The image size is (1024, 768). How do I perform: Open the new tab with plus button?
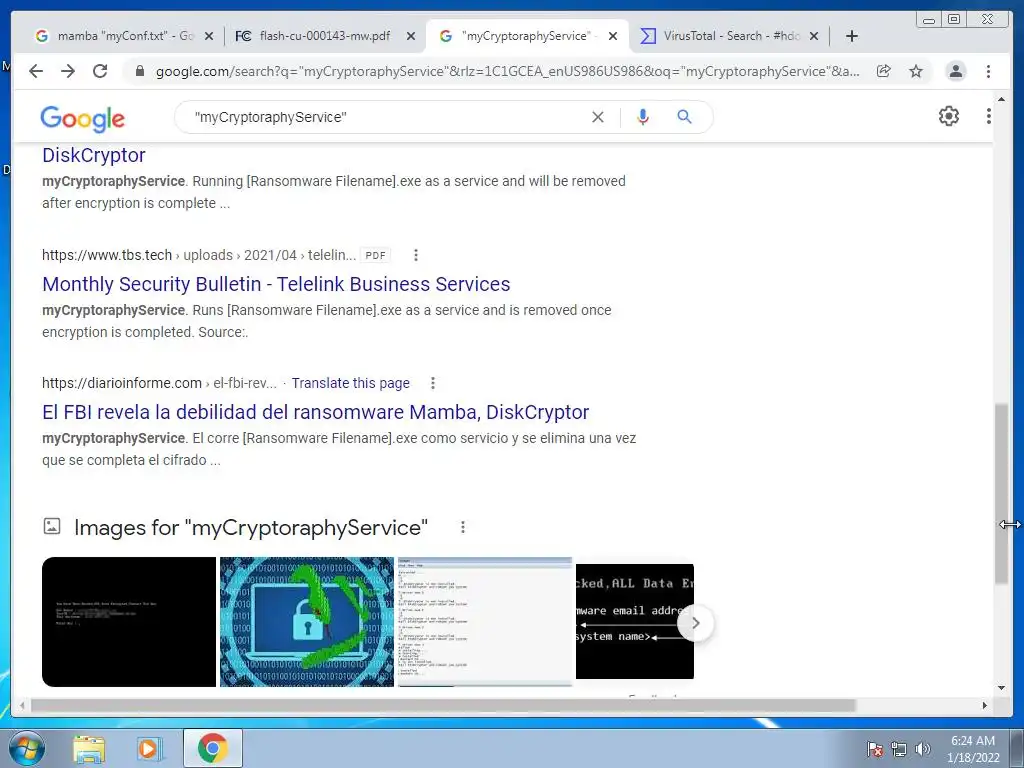click(x=852, y=36)
